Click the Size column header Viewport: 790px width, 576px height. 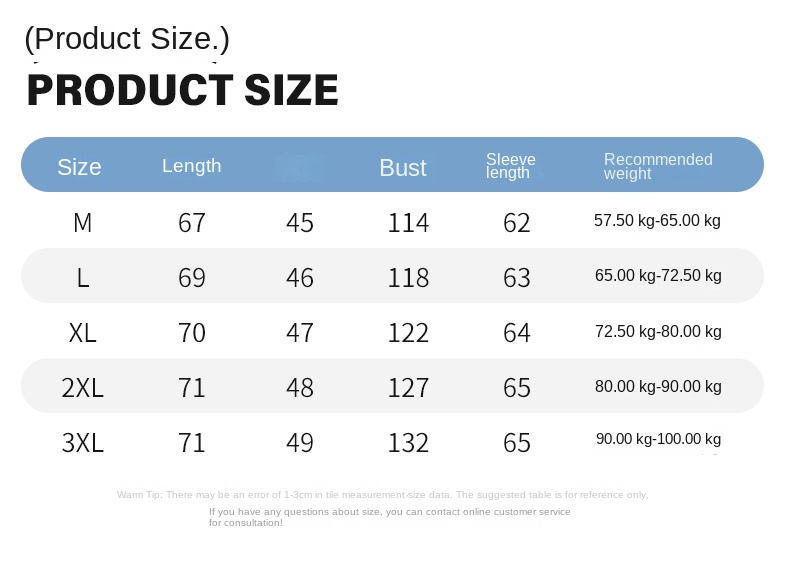79,167
